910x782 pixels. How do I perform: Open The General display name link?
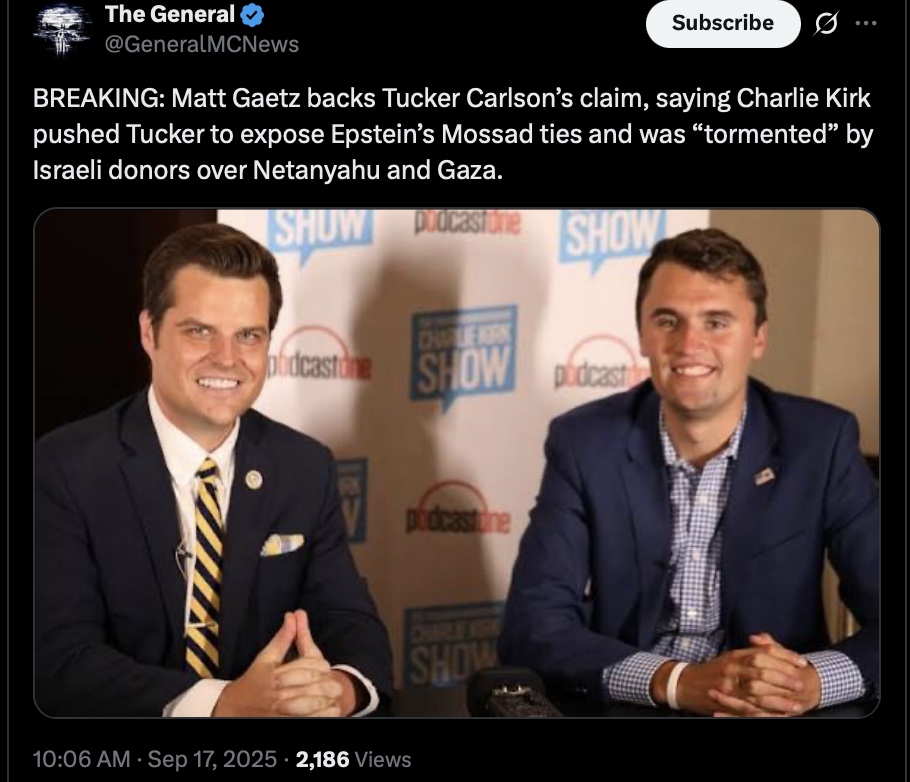pyautogui.click(x=170, y=15)
